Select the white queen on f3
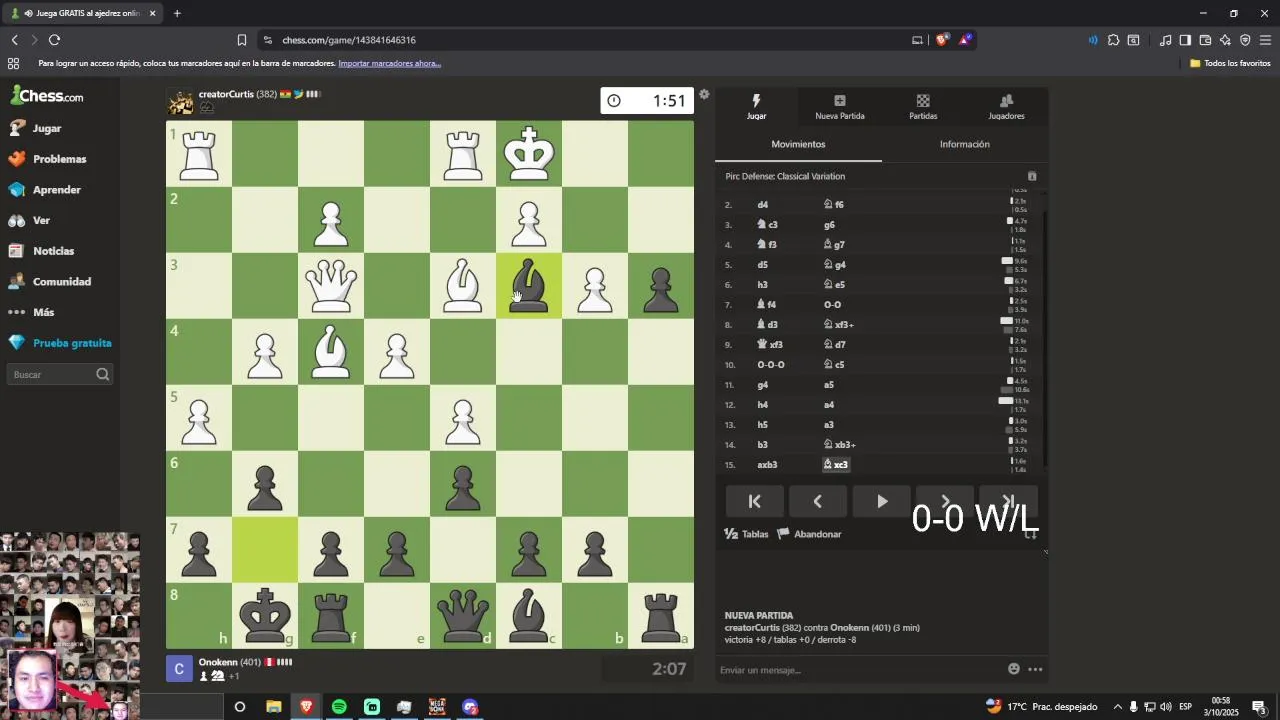The height and width of the screenshot is (720, 1280). [x=331, y=286]
